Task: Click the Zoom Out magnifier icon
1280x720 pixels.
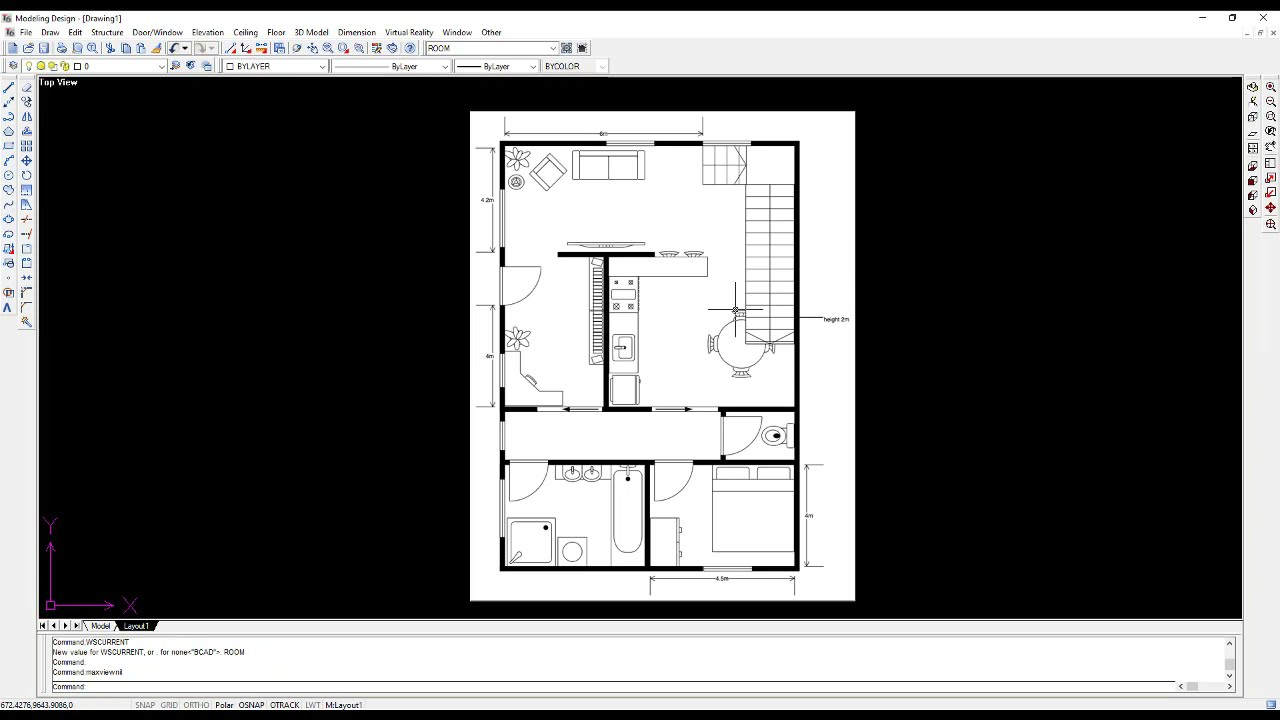Action: tap(1271, 101)
